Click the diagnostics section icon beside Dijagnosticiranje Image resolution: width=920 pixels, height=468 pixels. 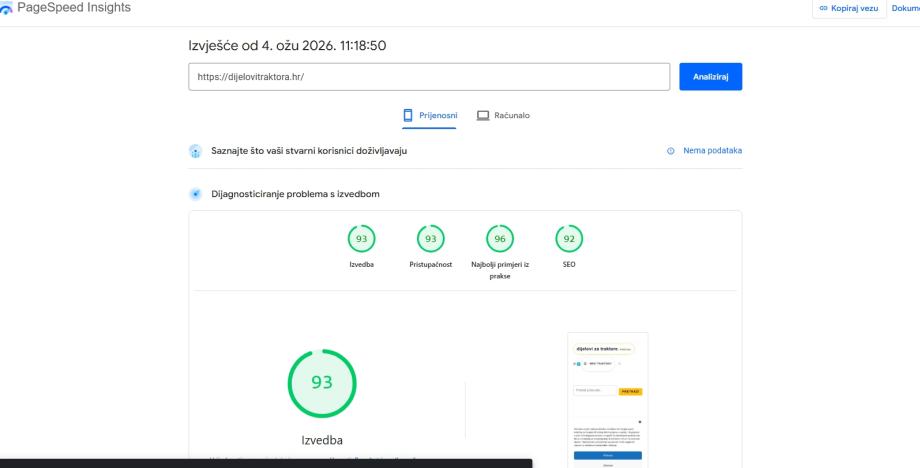195,194
